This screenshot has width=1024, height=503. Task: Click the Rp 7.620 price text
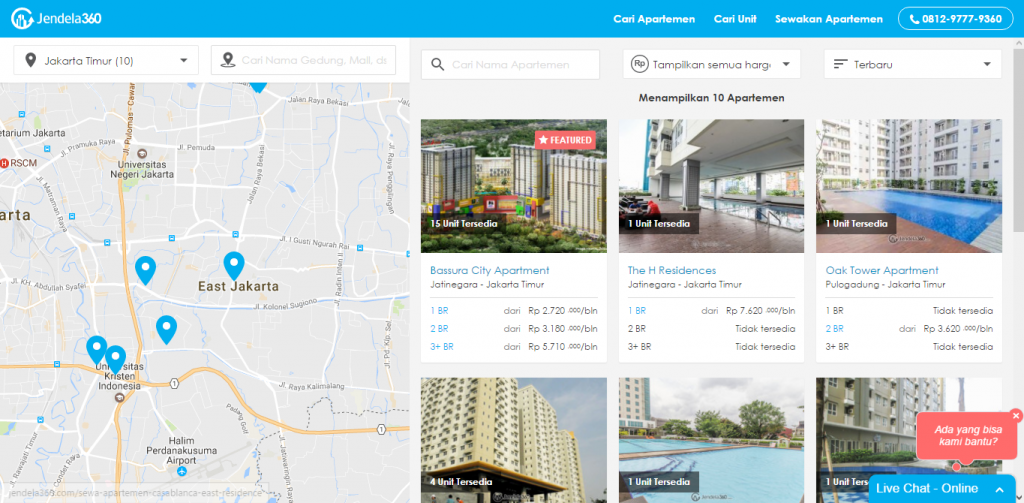tap(760, 311)
